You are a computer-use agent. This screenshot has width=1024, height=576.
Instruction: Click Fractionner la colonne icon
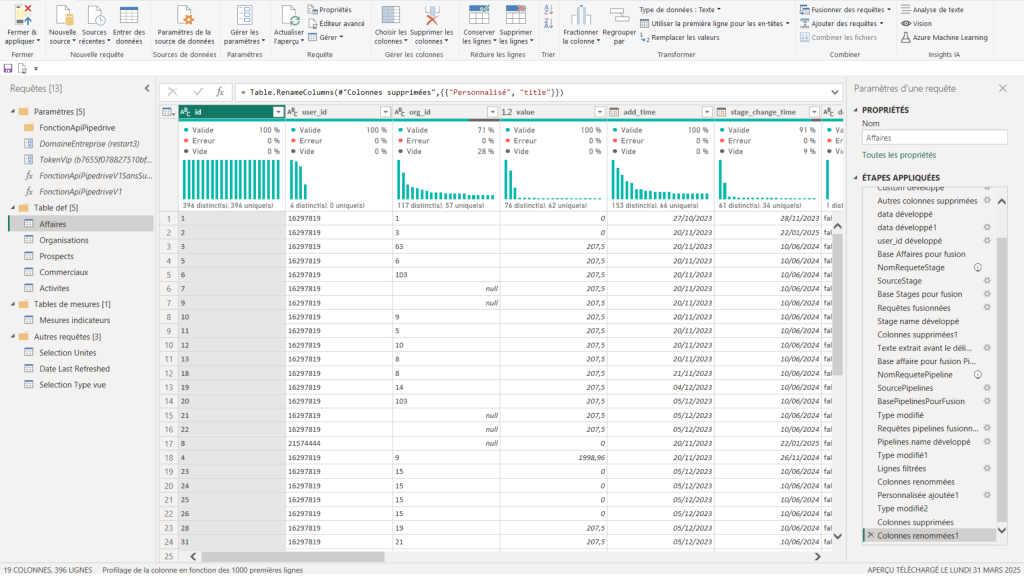pyautogui.click(x=581, y=15)
